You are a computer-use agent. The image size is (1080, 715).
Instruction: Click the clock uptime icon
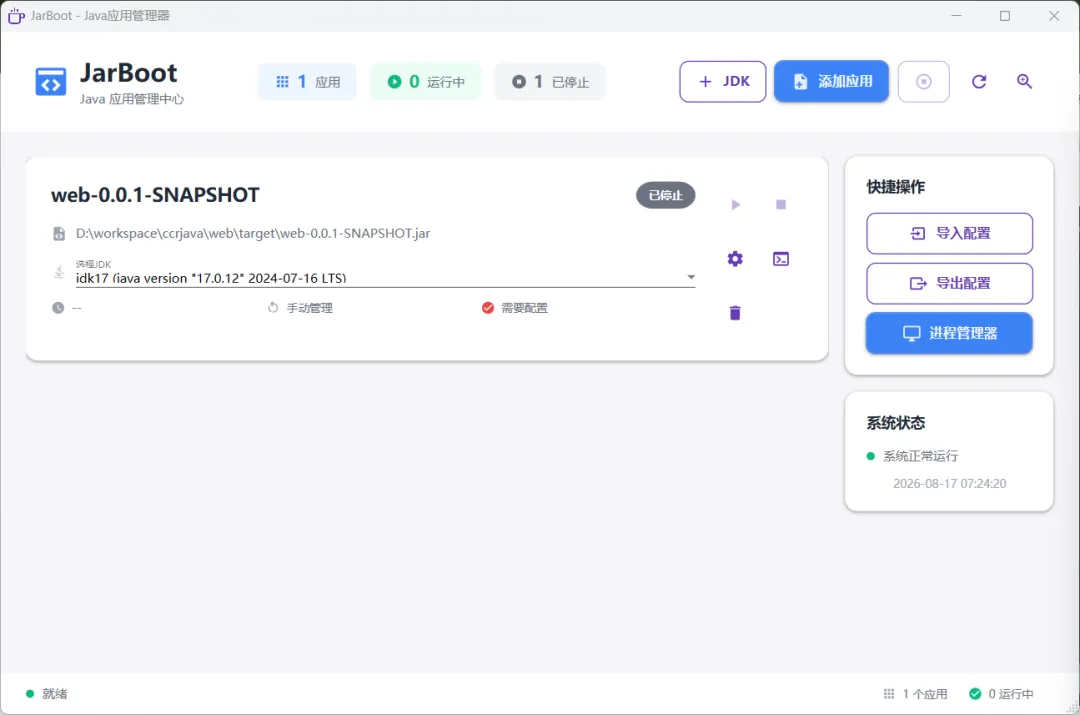pyautogui.click(x=58, y=308)
